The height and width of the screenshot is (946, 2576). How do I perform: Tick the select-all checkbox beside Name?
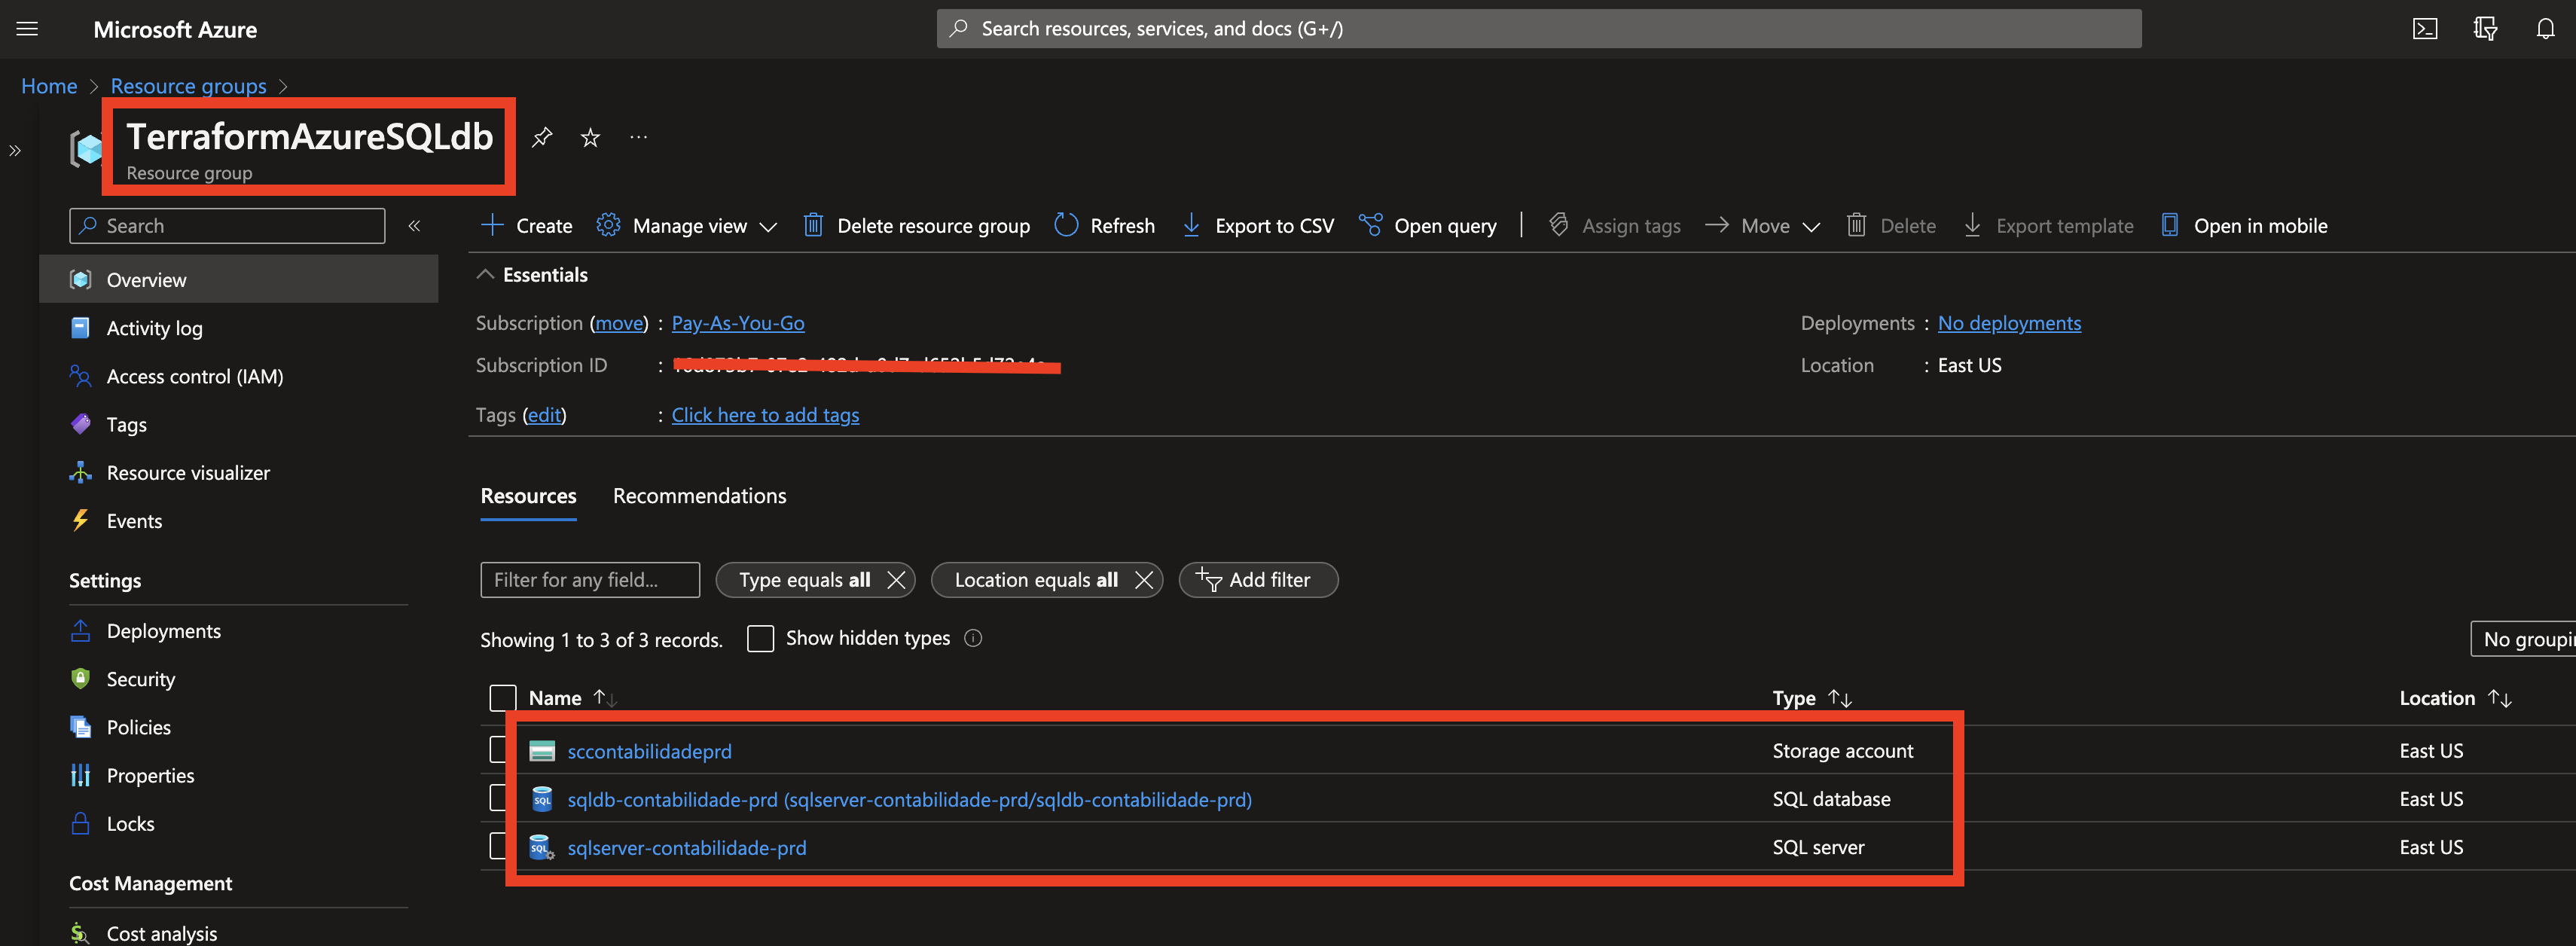click(502, 698)
